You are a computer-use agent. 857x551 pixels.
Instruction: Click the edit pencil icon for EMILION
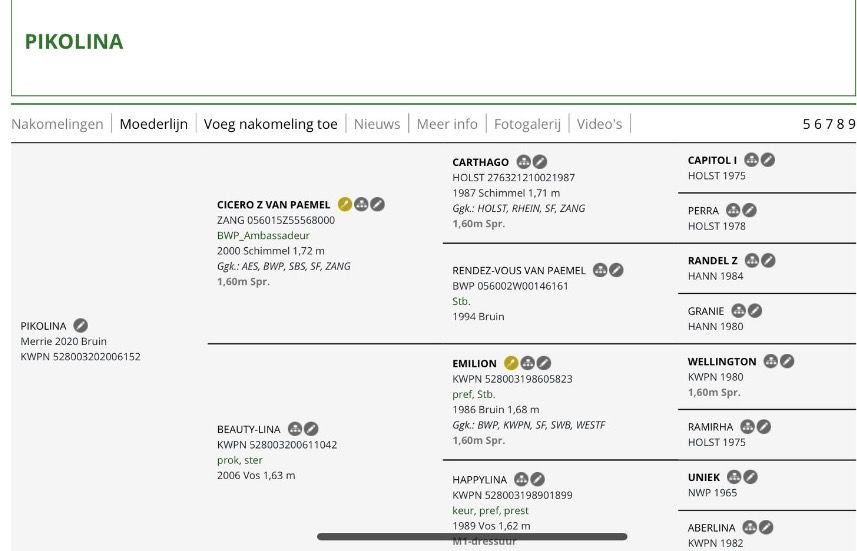544,363
